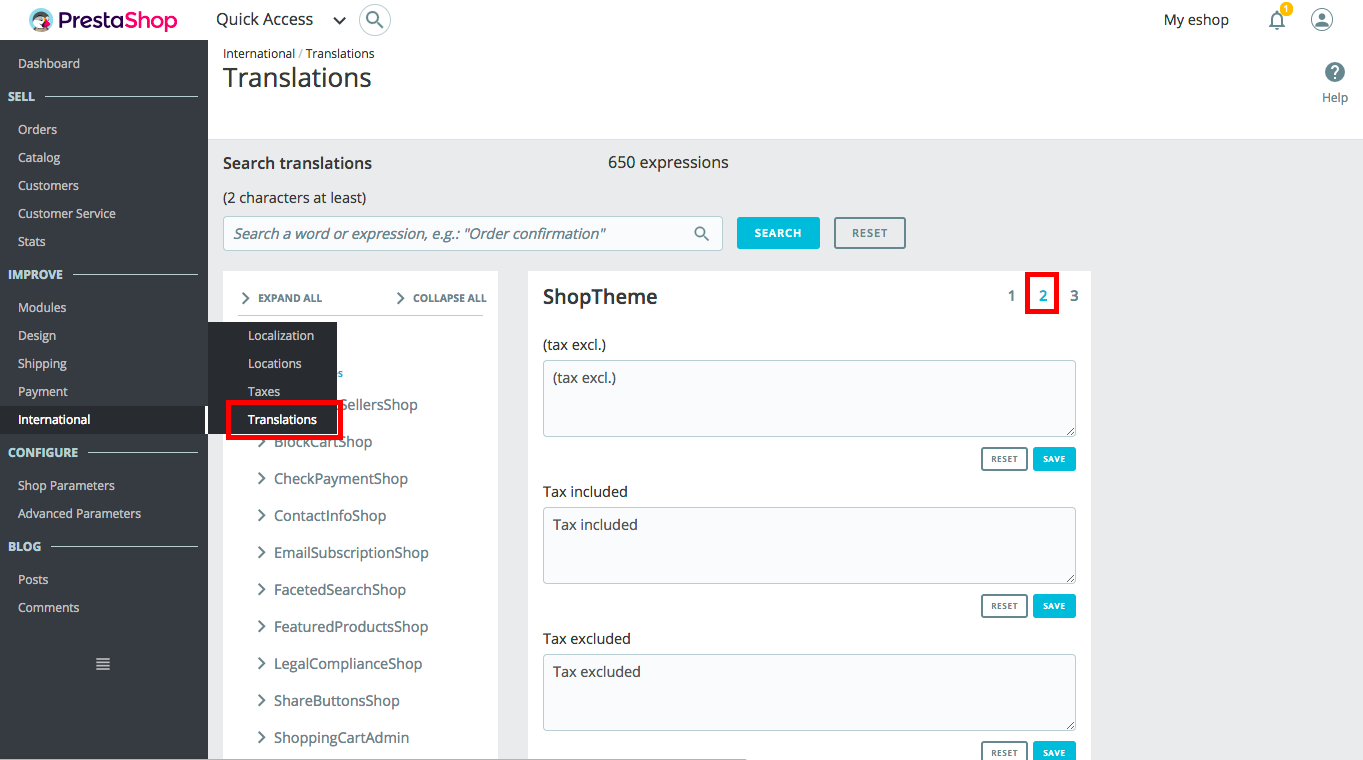Image resolution: width=1363 pixels, height=760 pixels.
Task: Click the magnifier inside the translation search field
Action: [x=702, y=234]
